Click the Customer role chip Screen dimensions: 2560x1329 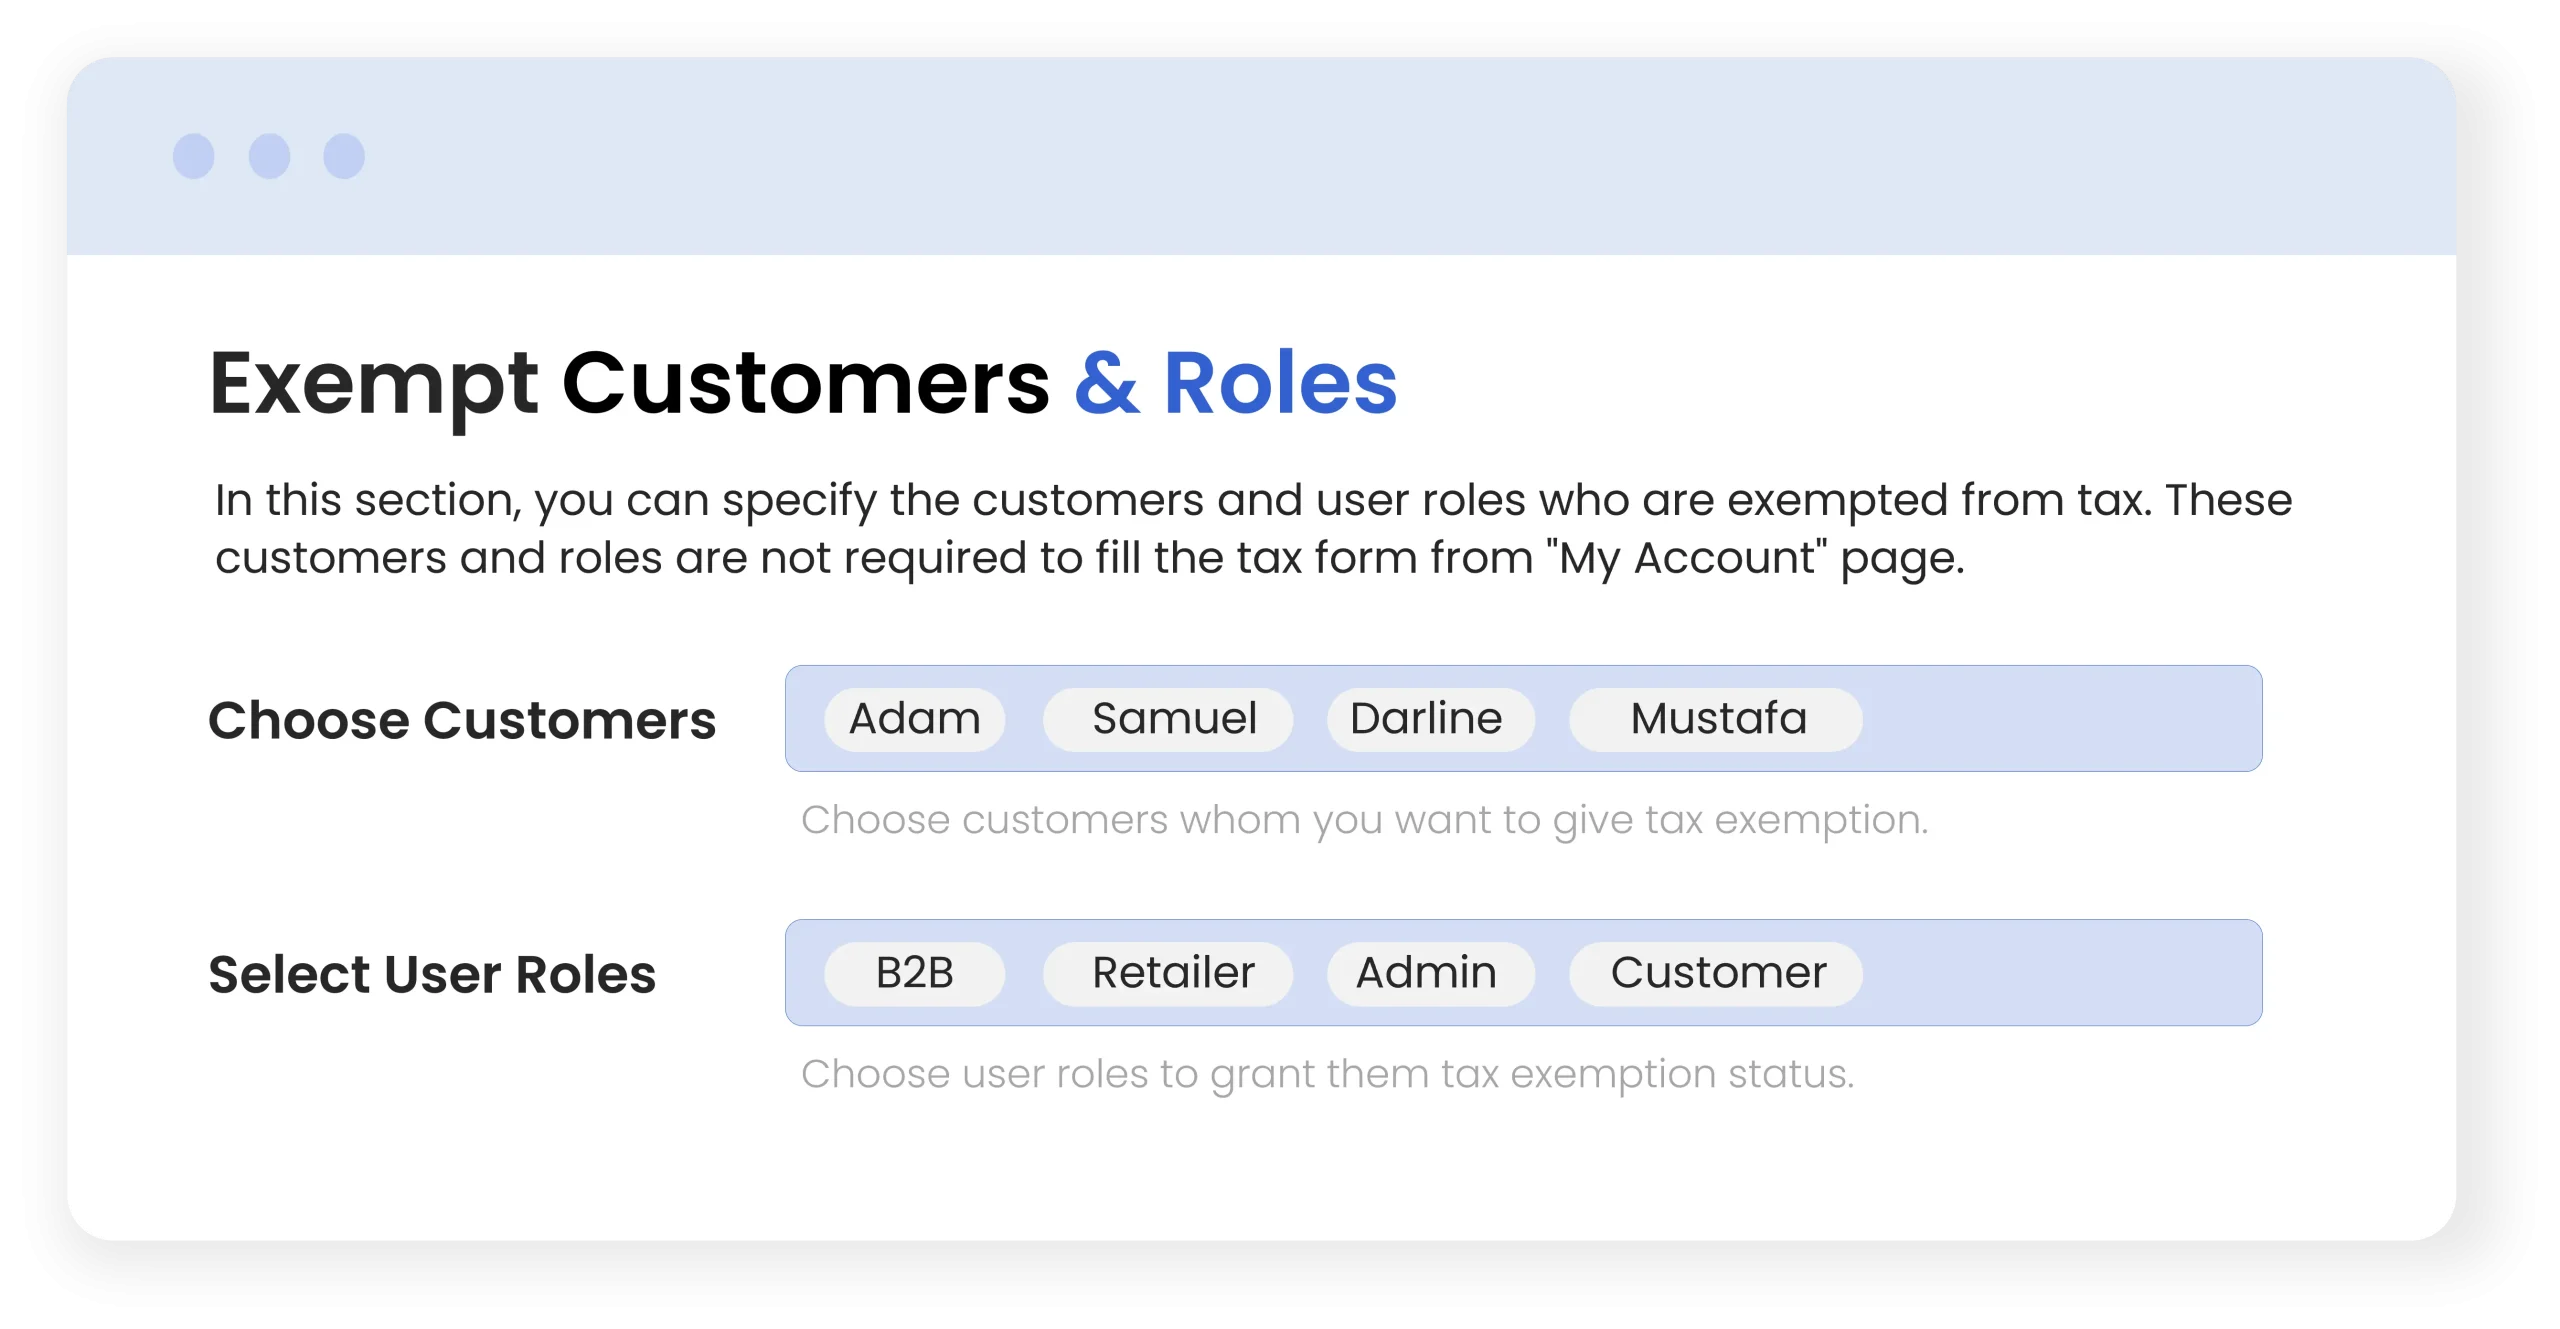(x=1715, y=973)
